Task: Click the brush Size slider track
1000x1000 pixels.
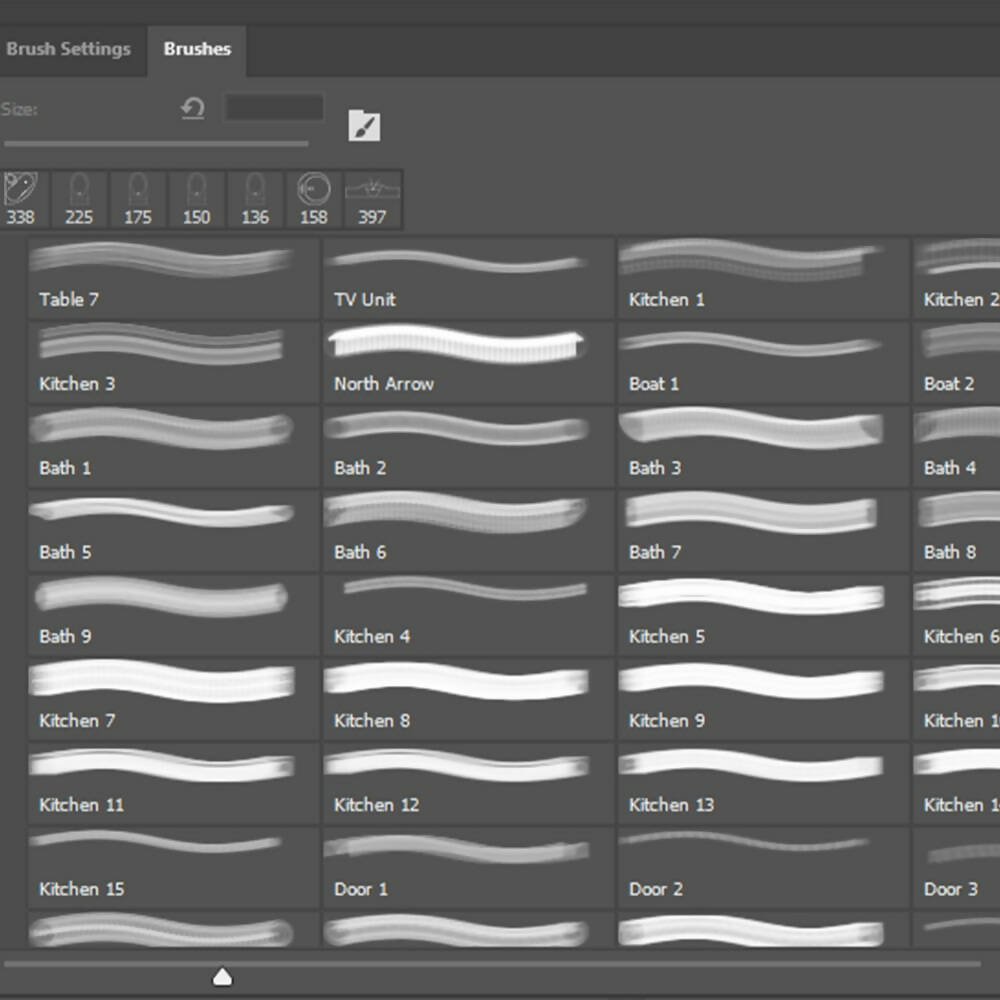Action: point(156,143)
